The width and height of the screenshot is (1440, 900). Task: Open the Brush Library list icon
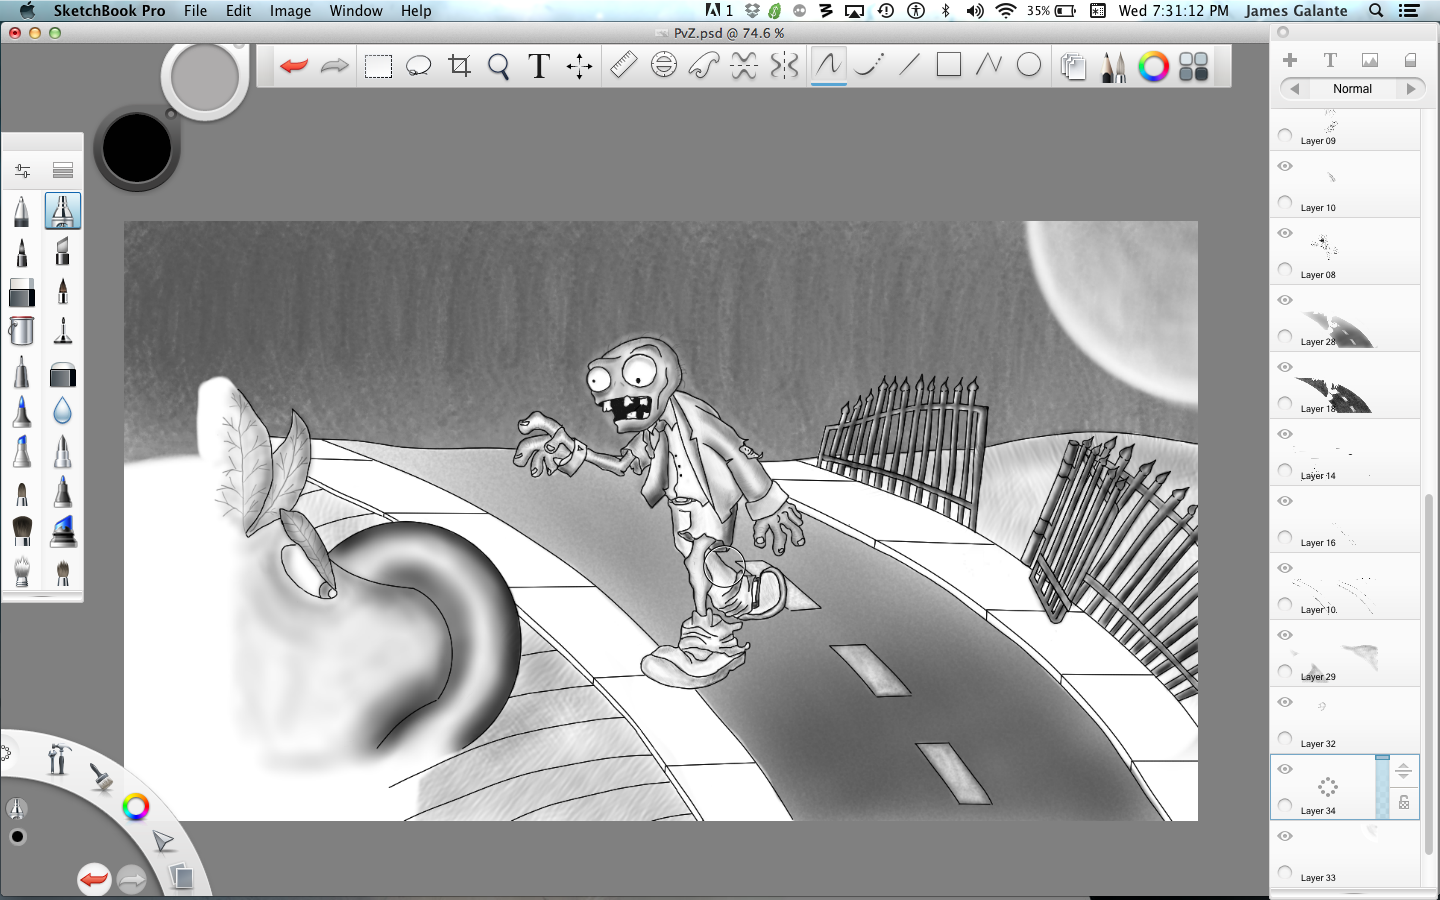click(63, 171)
